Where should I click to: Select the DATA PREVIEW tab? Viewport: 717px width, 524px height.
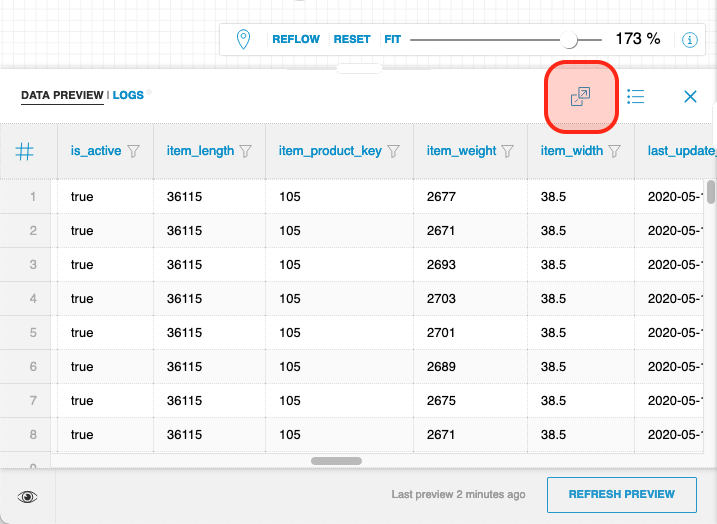point(62,95)
